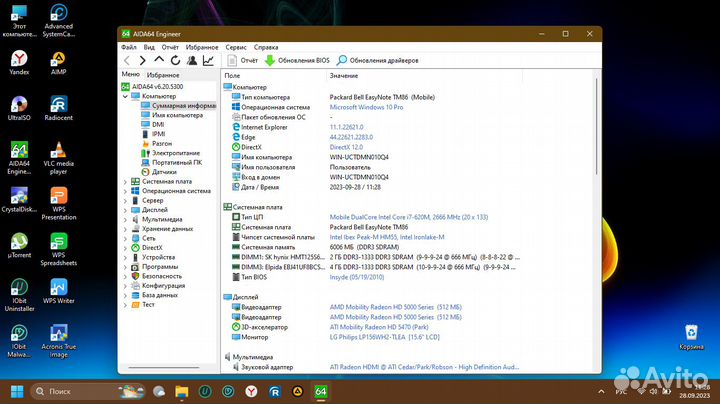Open the VLC media player desktop shortcut
This screenshot has width=720, height=404.
pyautogui.click(x=58, y=158)
